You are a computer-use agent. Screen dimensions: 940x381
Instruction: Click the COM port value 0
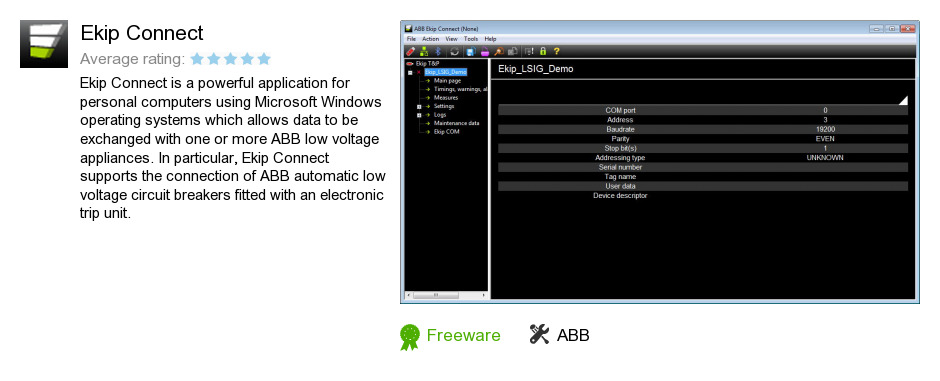pyautogui.click(x=825, y=110)
